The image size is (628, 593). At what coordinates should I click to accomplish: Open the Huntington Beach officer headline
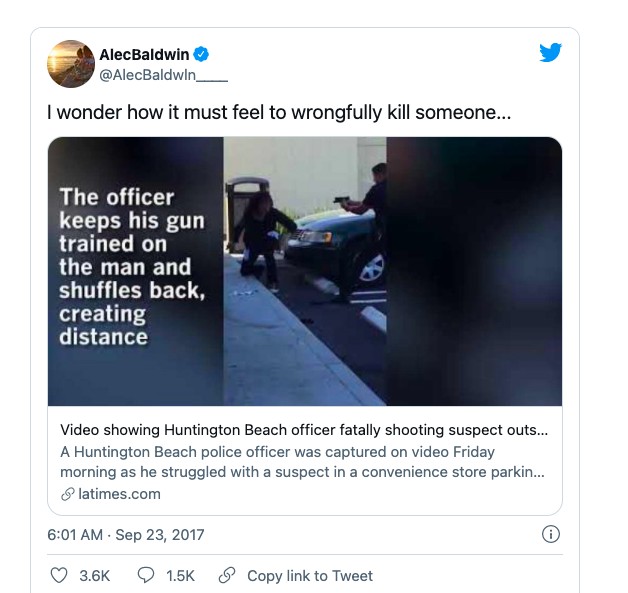[305, 431]
